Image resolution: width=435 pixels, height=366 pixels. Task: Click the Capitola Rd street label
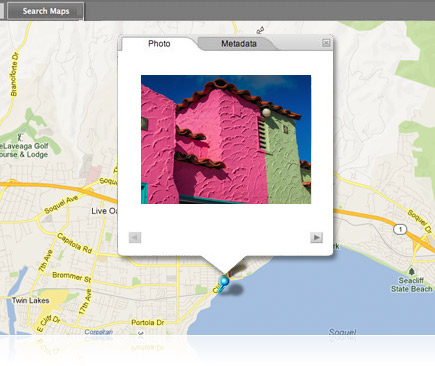click(x=75, y=243)
